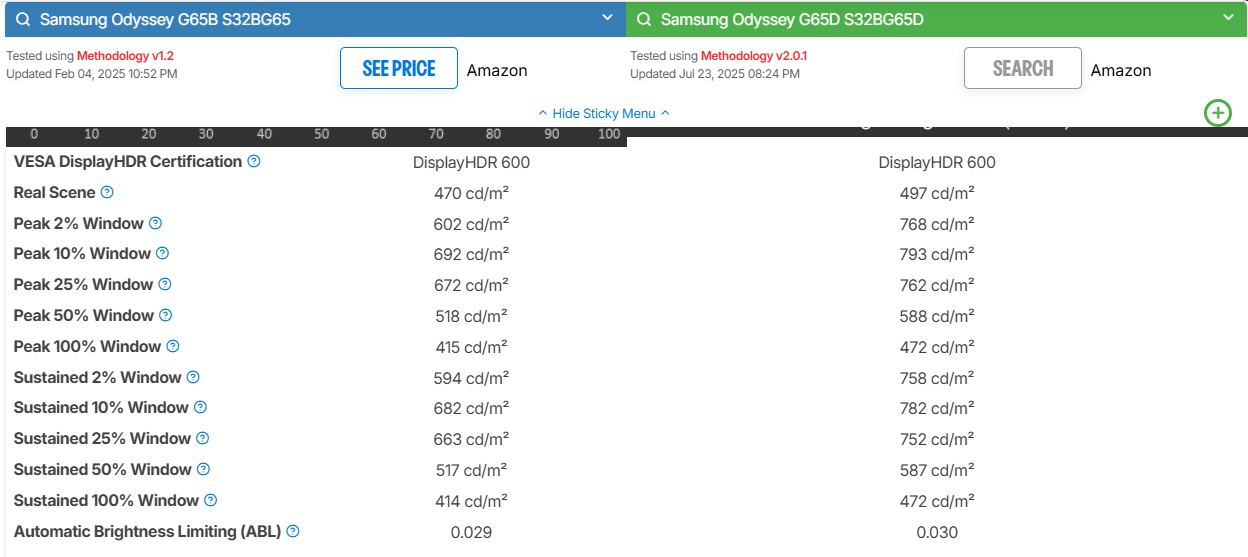This screenshot has width=1248, height=557.
Task: Click the search icon beside Odyssey G65D
Action: click(x=644, y=19)
